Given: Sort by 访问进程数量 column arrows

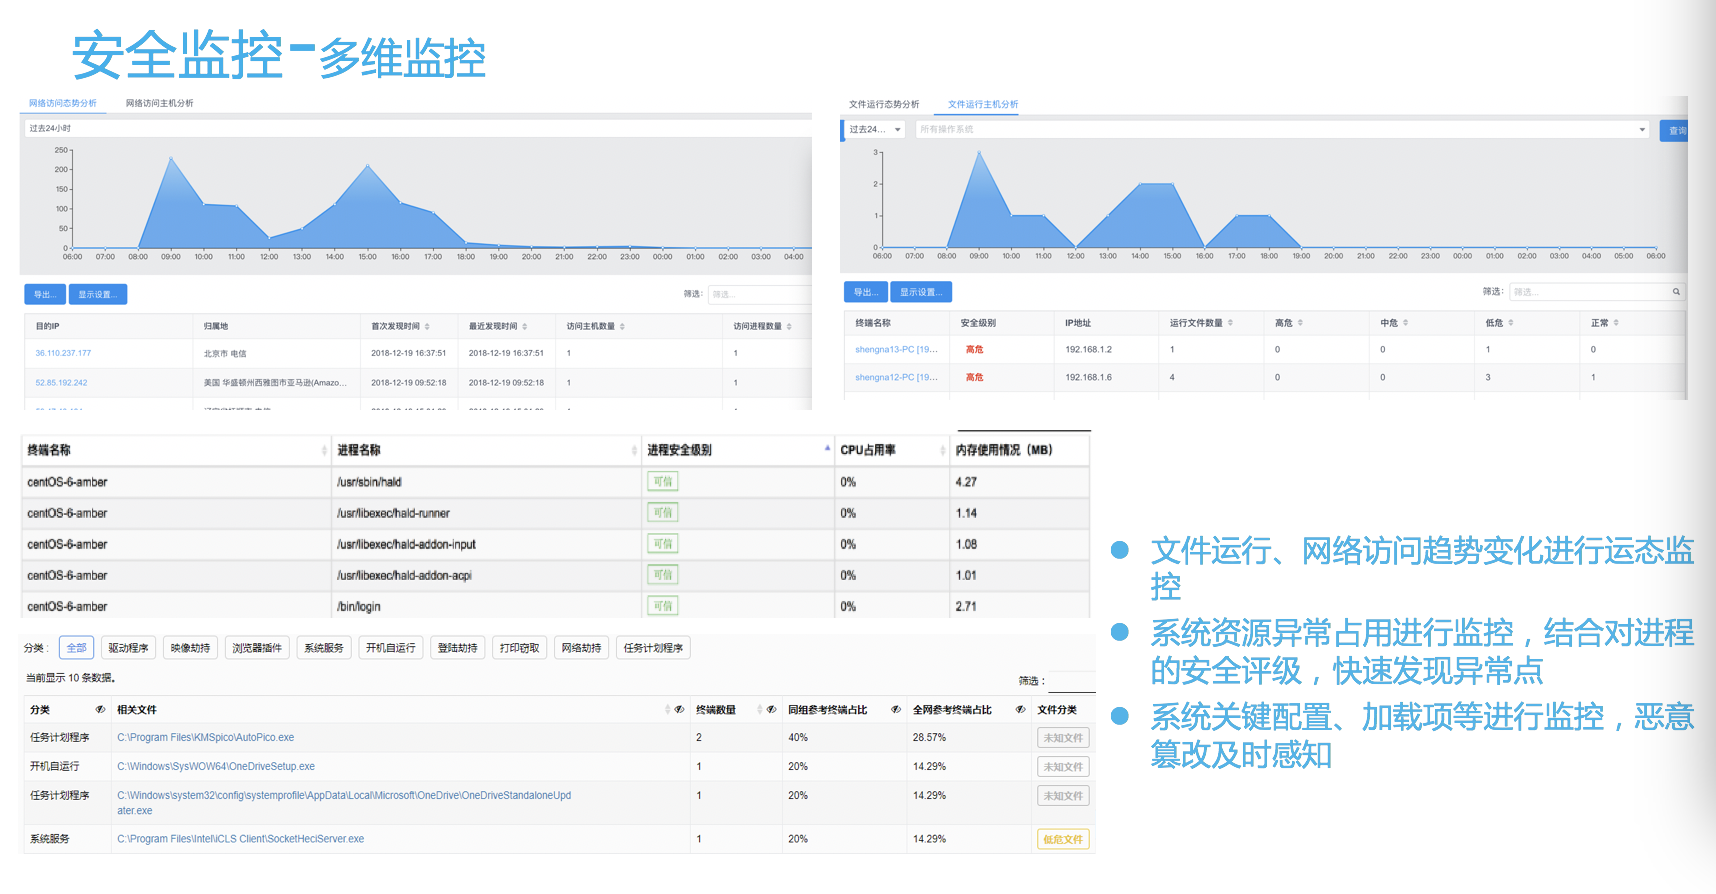Looking at the screenshot, I should pyautogui.click(x=789, y=327).
